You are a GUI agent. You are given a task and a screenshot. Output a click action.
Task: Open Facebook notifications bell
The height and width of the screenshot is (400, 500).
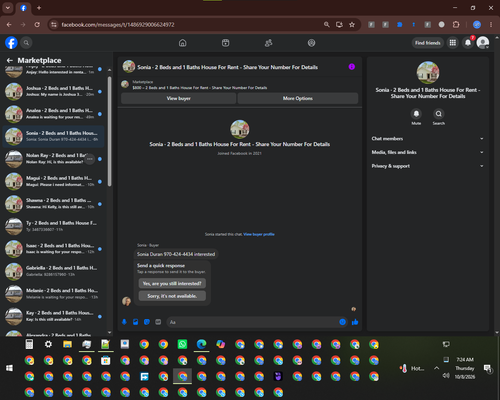point(468,43)
